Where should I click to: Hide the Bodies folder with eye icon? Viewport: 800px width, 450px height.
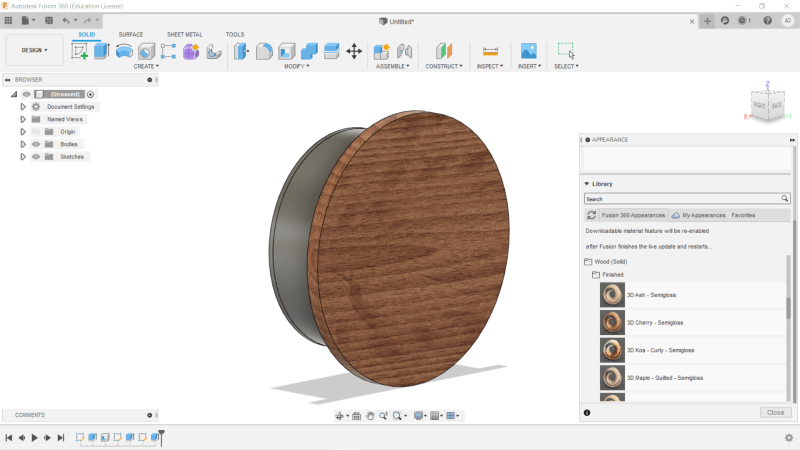[x=36, y=144]
